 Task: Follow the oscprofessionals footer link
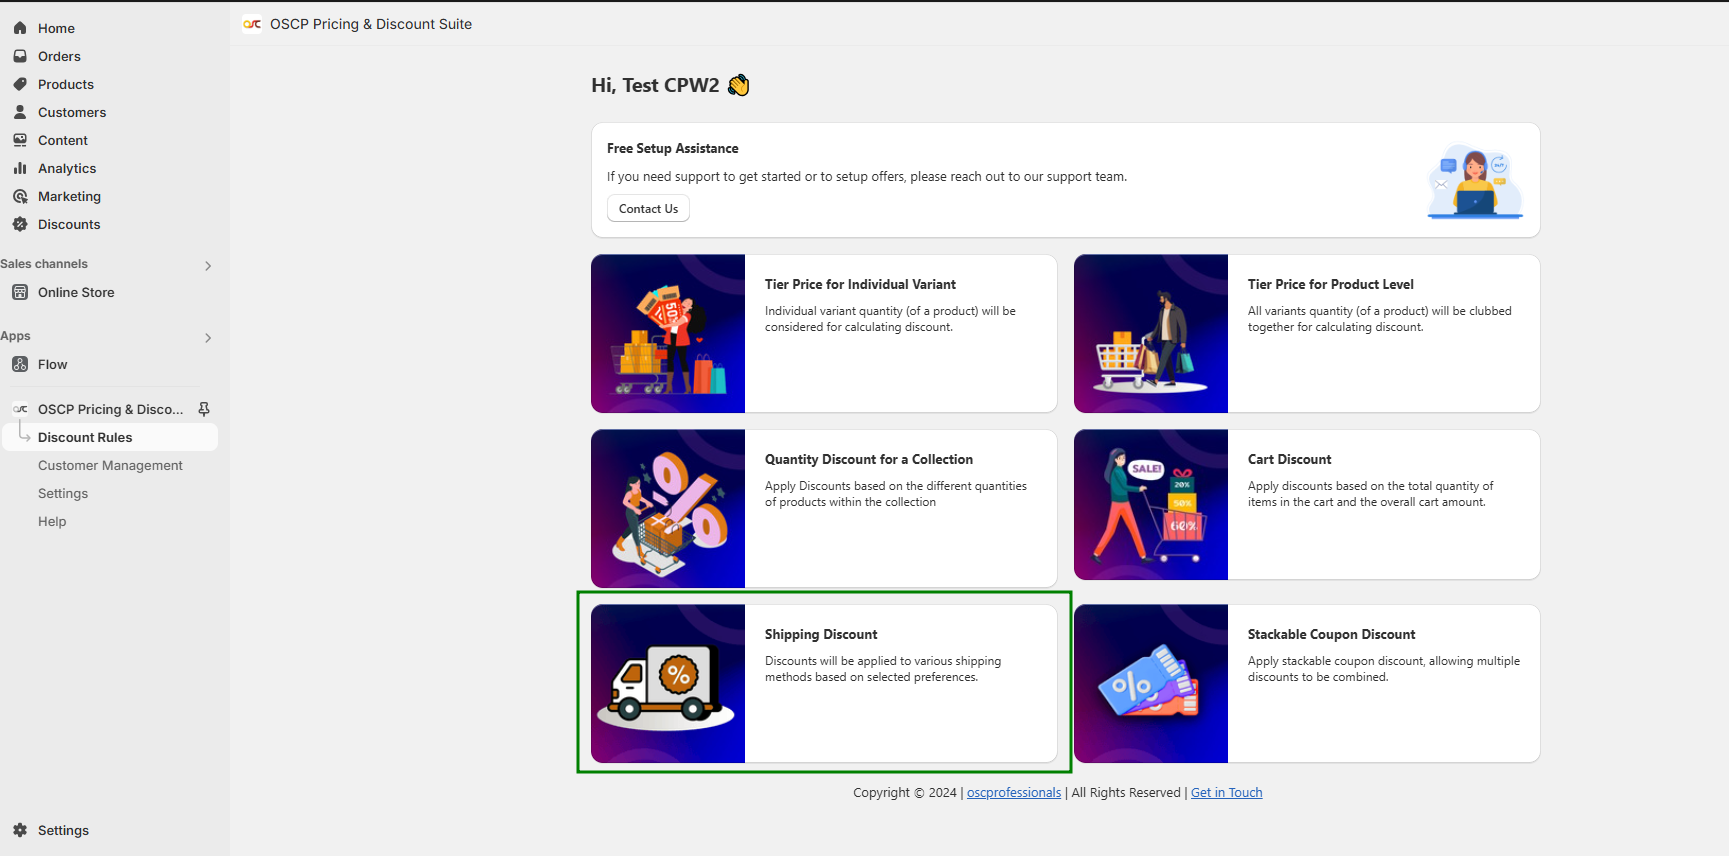point(1013,792)
